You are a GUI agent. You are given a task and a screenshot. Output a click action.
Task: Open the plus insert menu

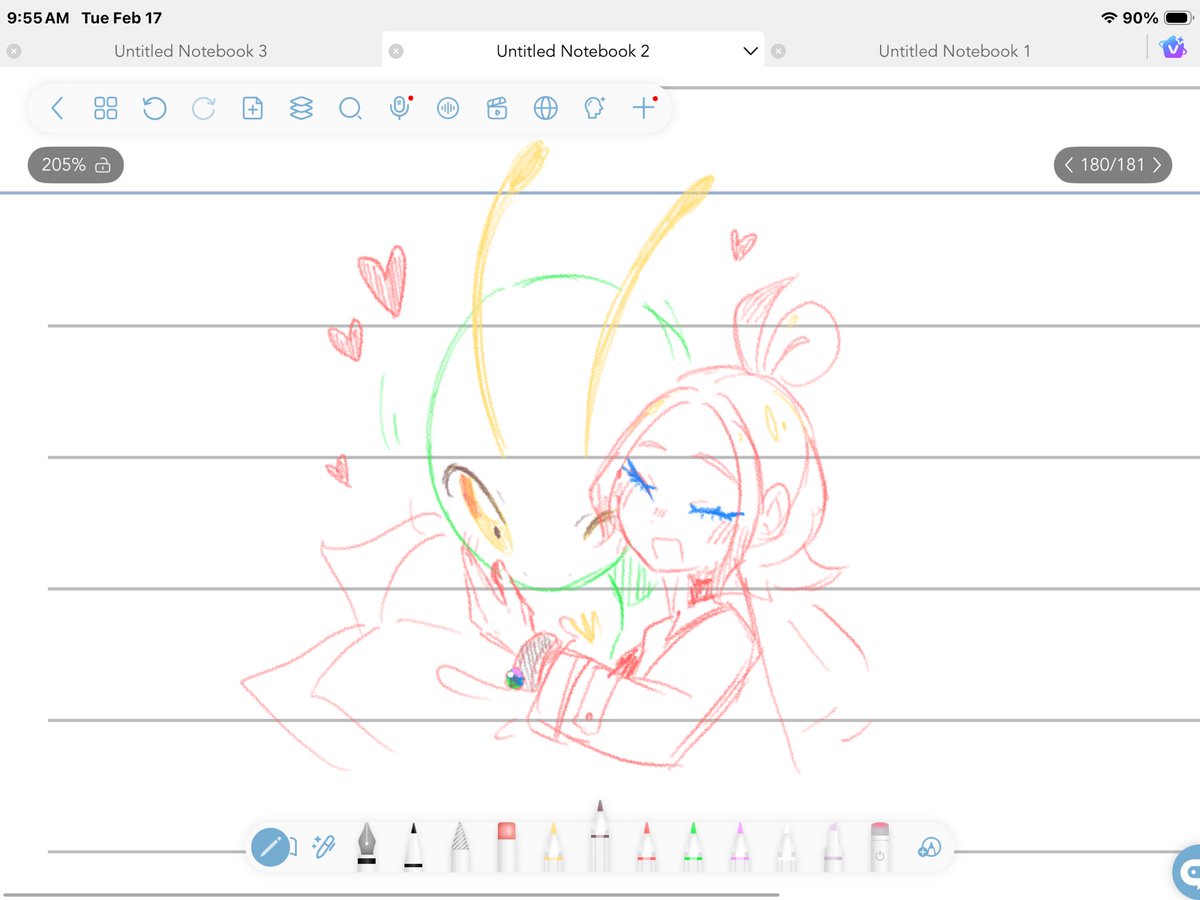coord(644,108)
